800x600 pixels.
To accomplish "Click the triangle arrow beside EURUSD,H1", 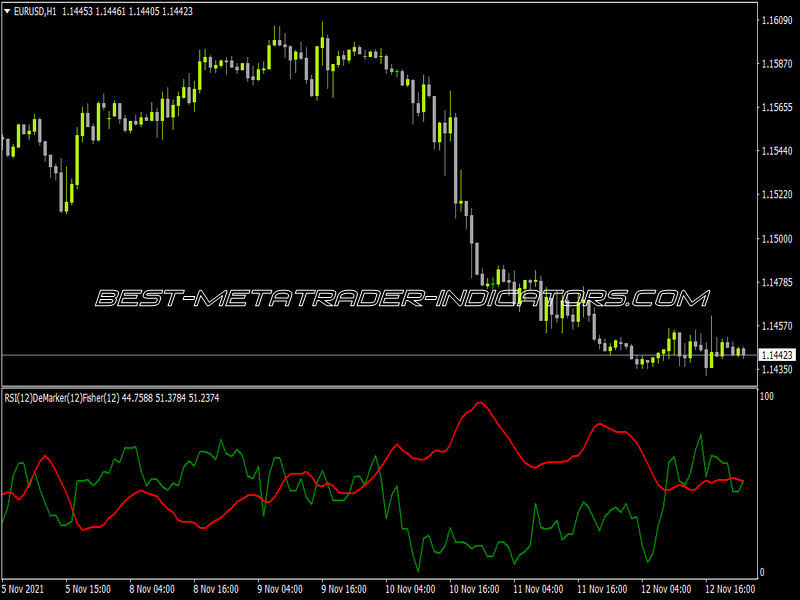I will pyautogui.click(x=7, y=11).
